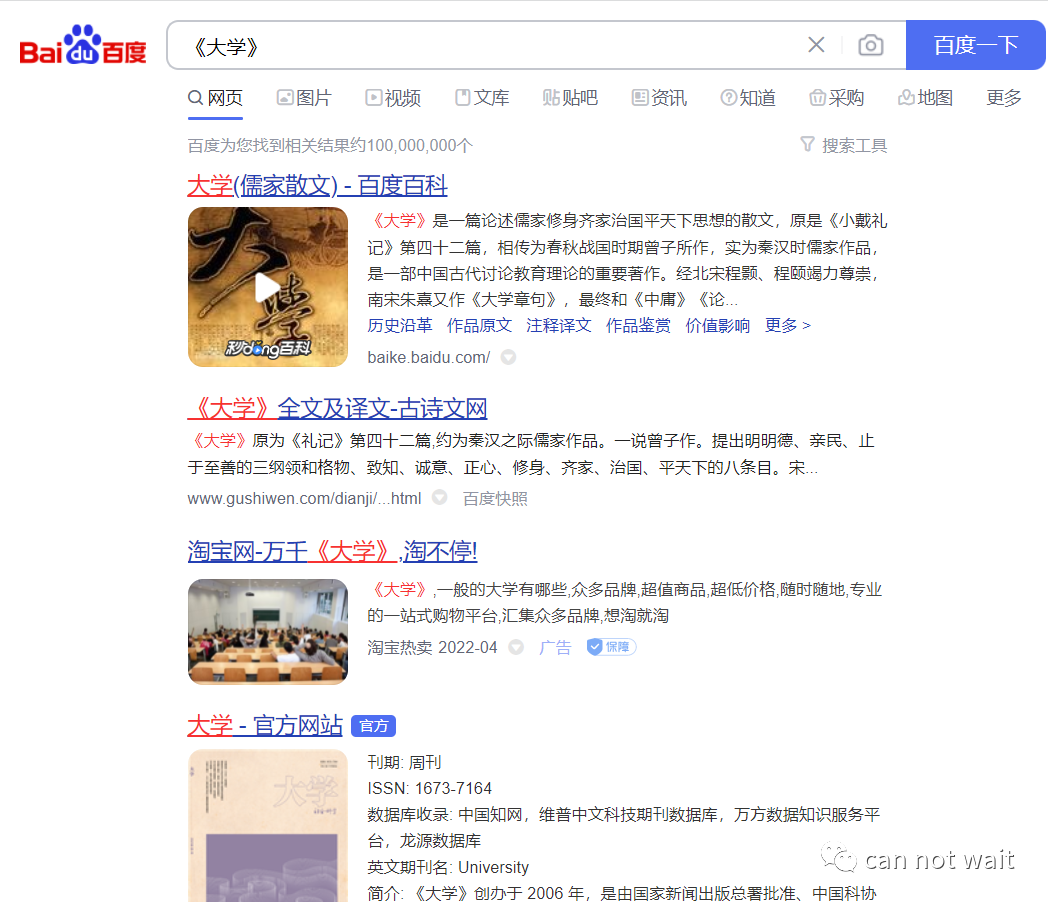
Task: Select the 网页 tab
Action: tap(215, 98)
